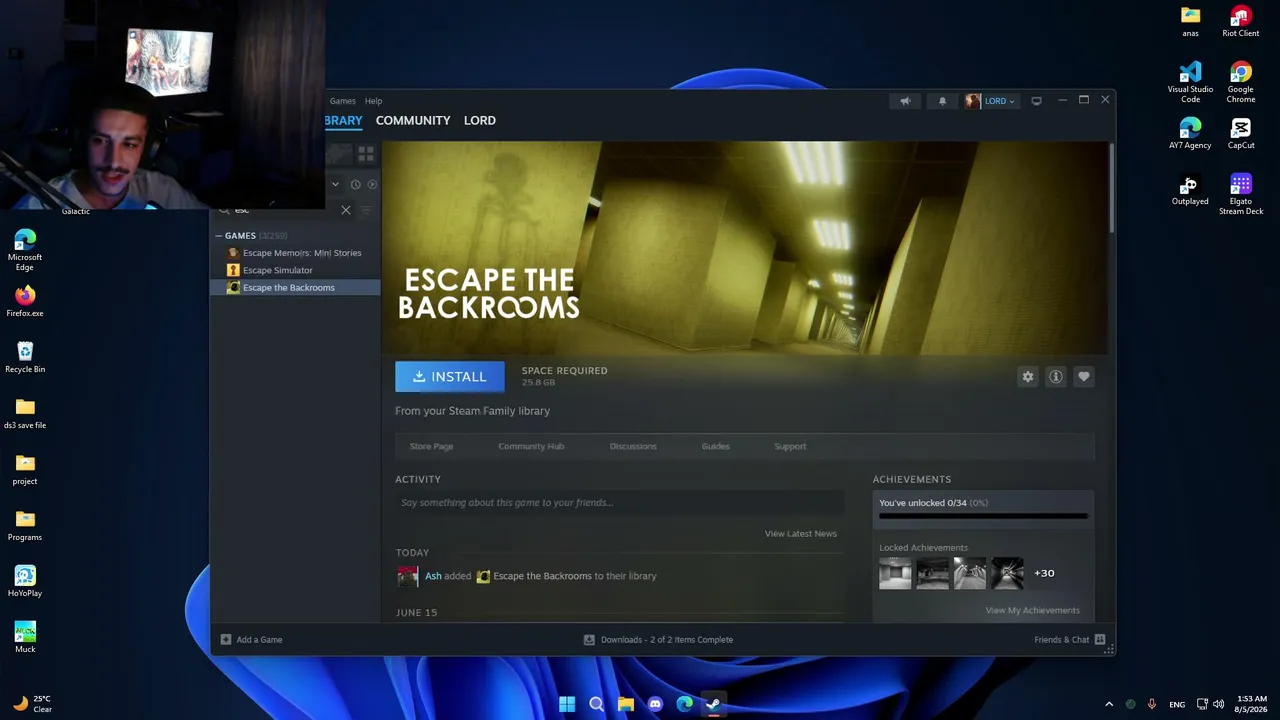Image resolution: width=1280 pixels, height=720 pixels.
Task: Toggle the ready-to-play filter icon
Action: (x=372, y=184)
